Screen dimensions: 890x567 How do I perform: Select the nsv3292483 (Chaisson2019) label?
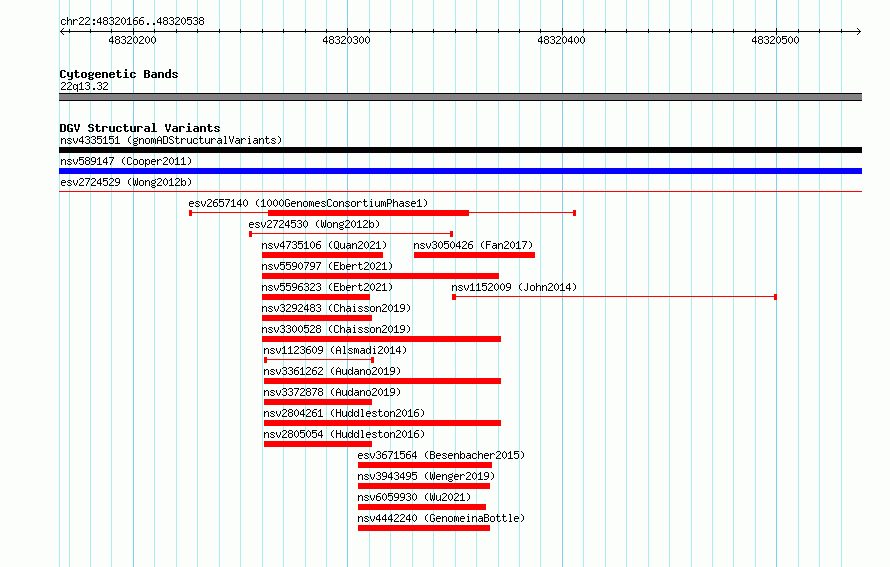(336, 308)
